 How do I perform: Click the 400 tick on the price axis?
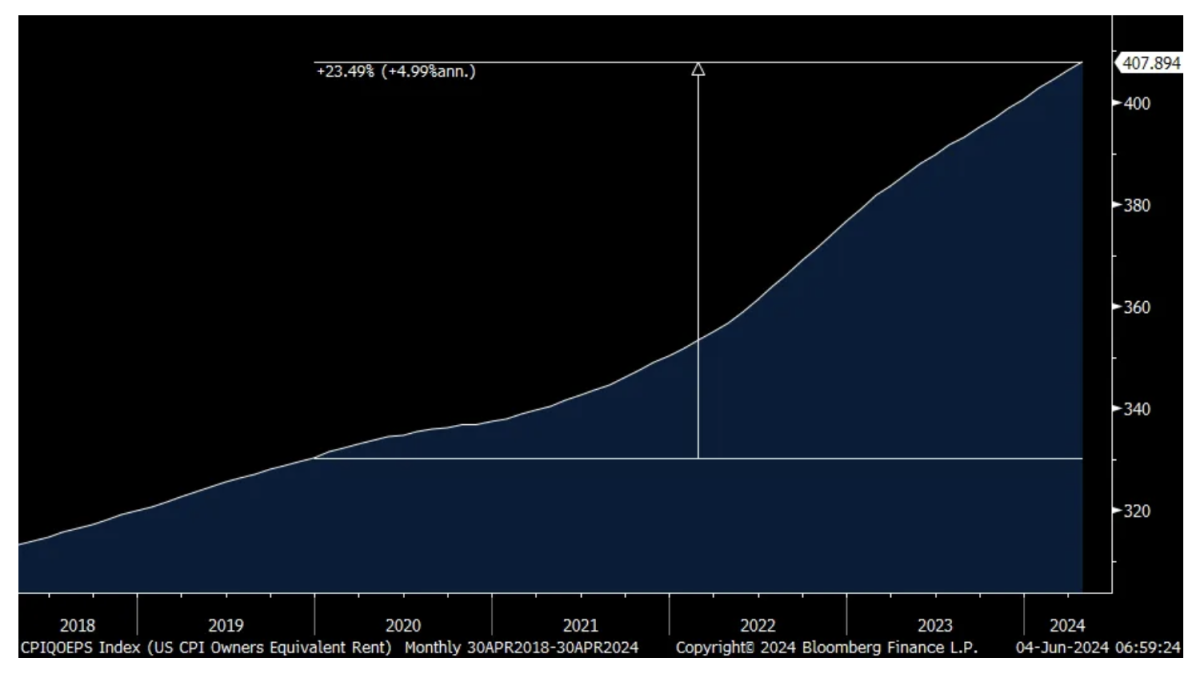1142,103
